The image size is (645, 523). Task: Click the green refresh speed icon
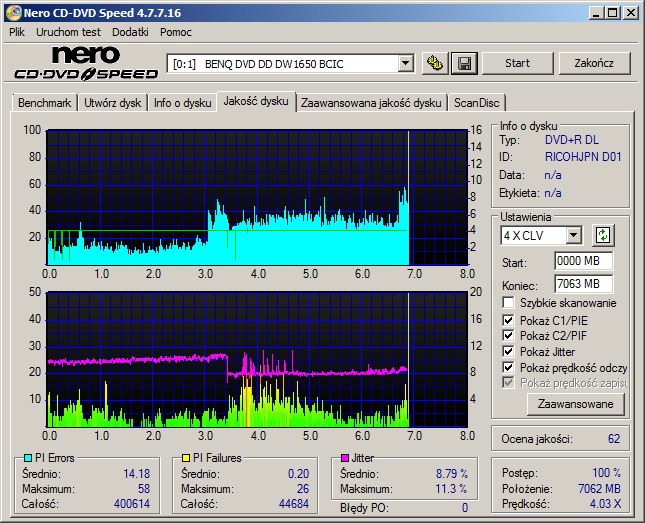coord(603,235)
